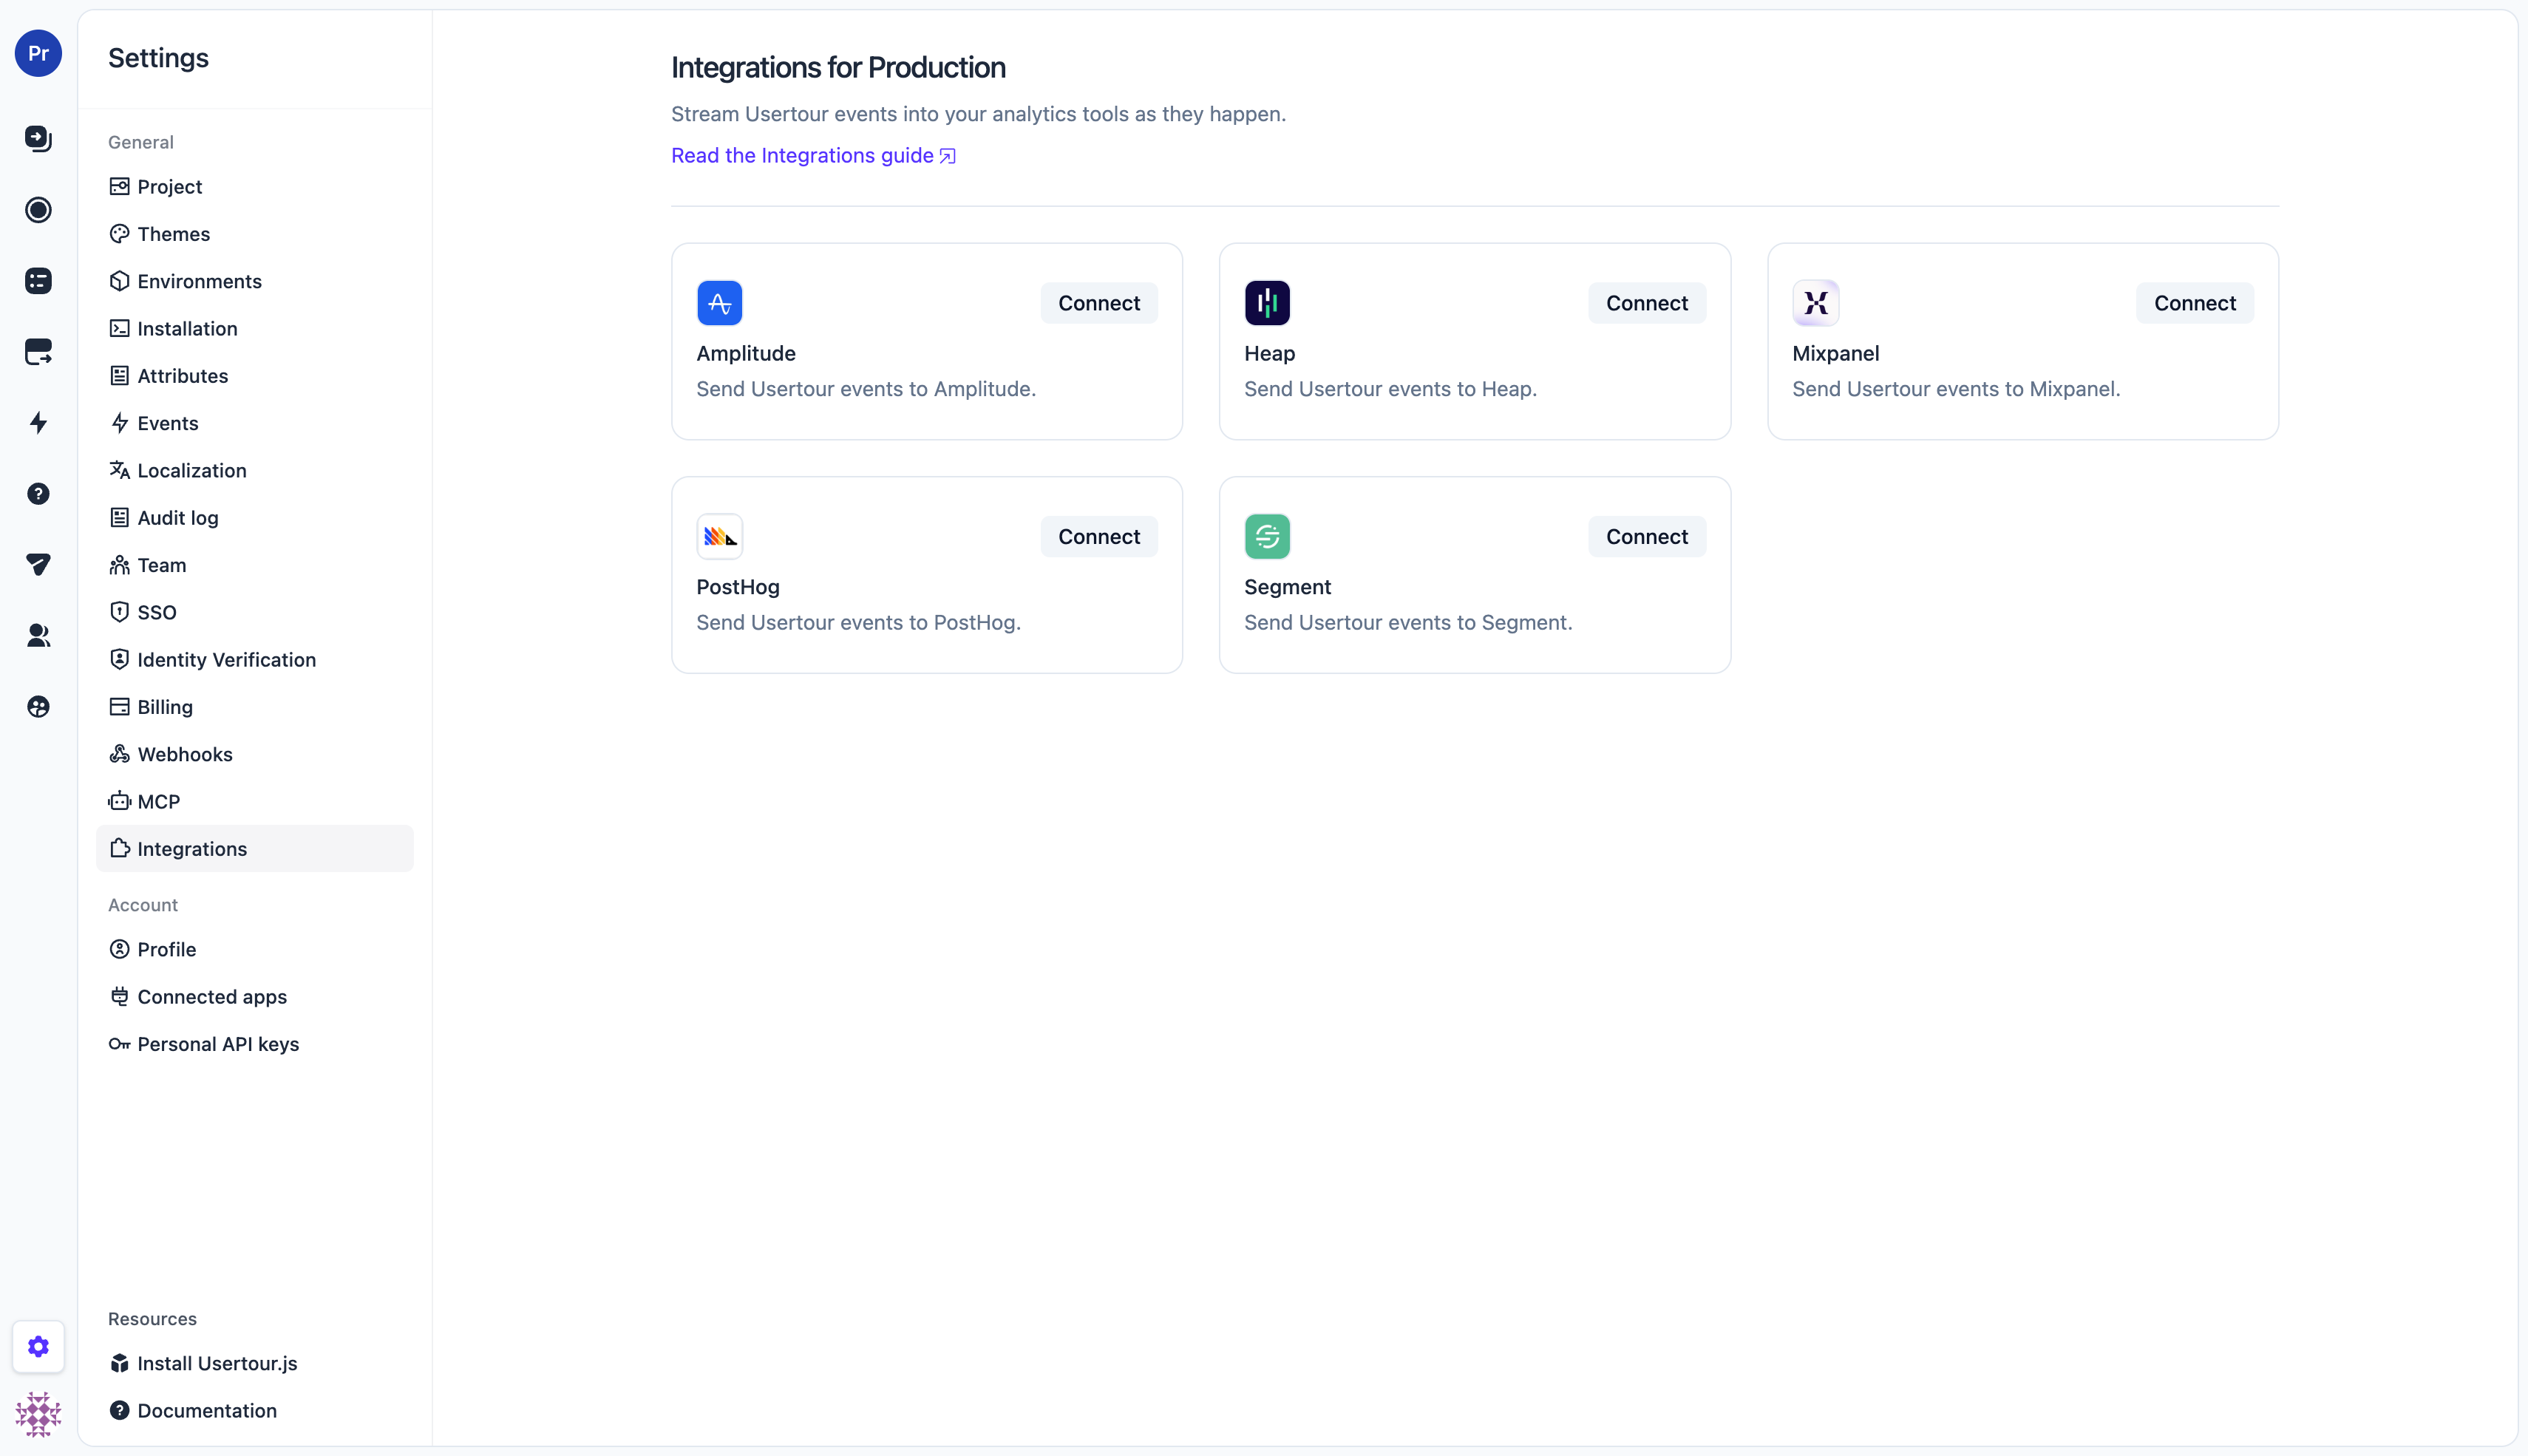Go to Billing page
Screen dimensions: 2528x1456
tap(254, 707)
